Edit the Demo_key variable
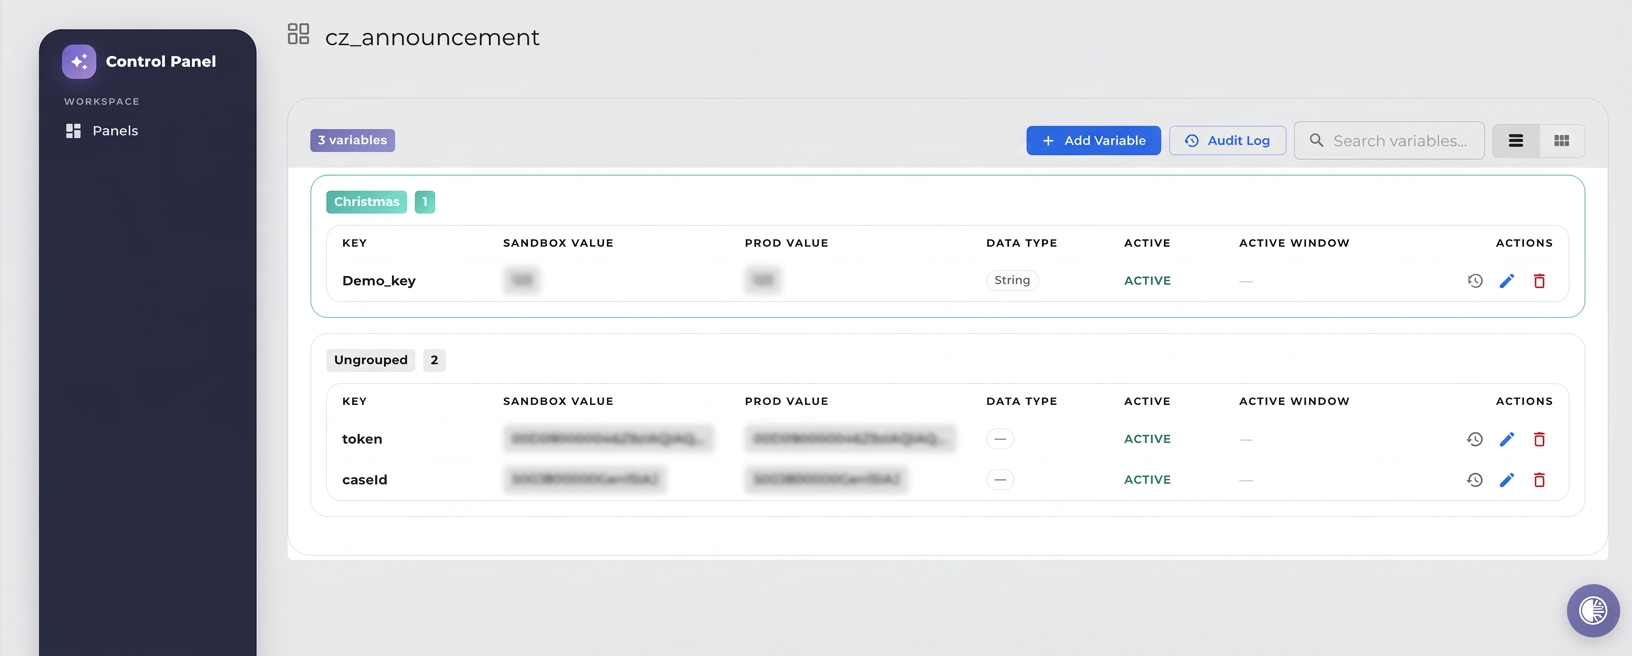This screenshot has width=1632, height=656. point(1507,281)
